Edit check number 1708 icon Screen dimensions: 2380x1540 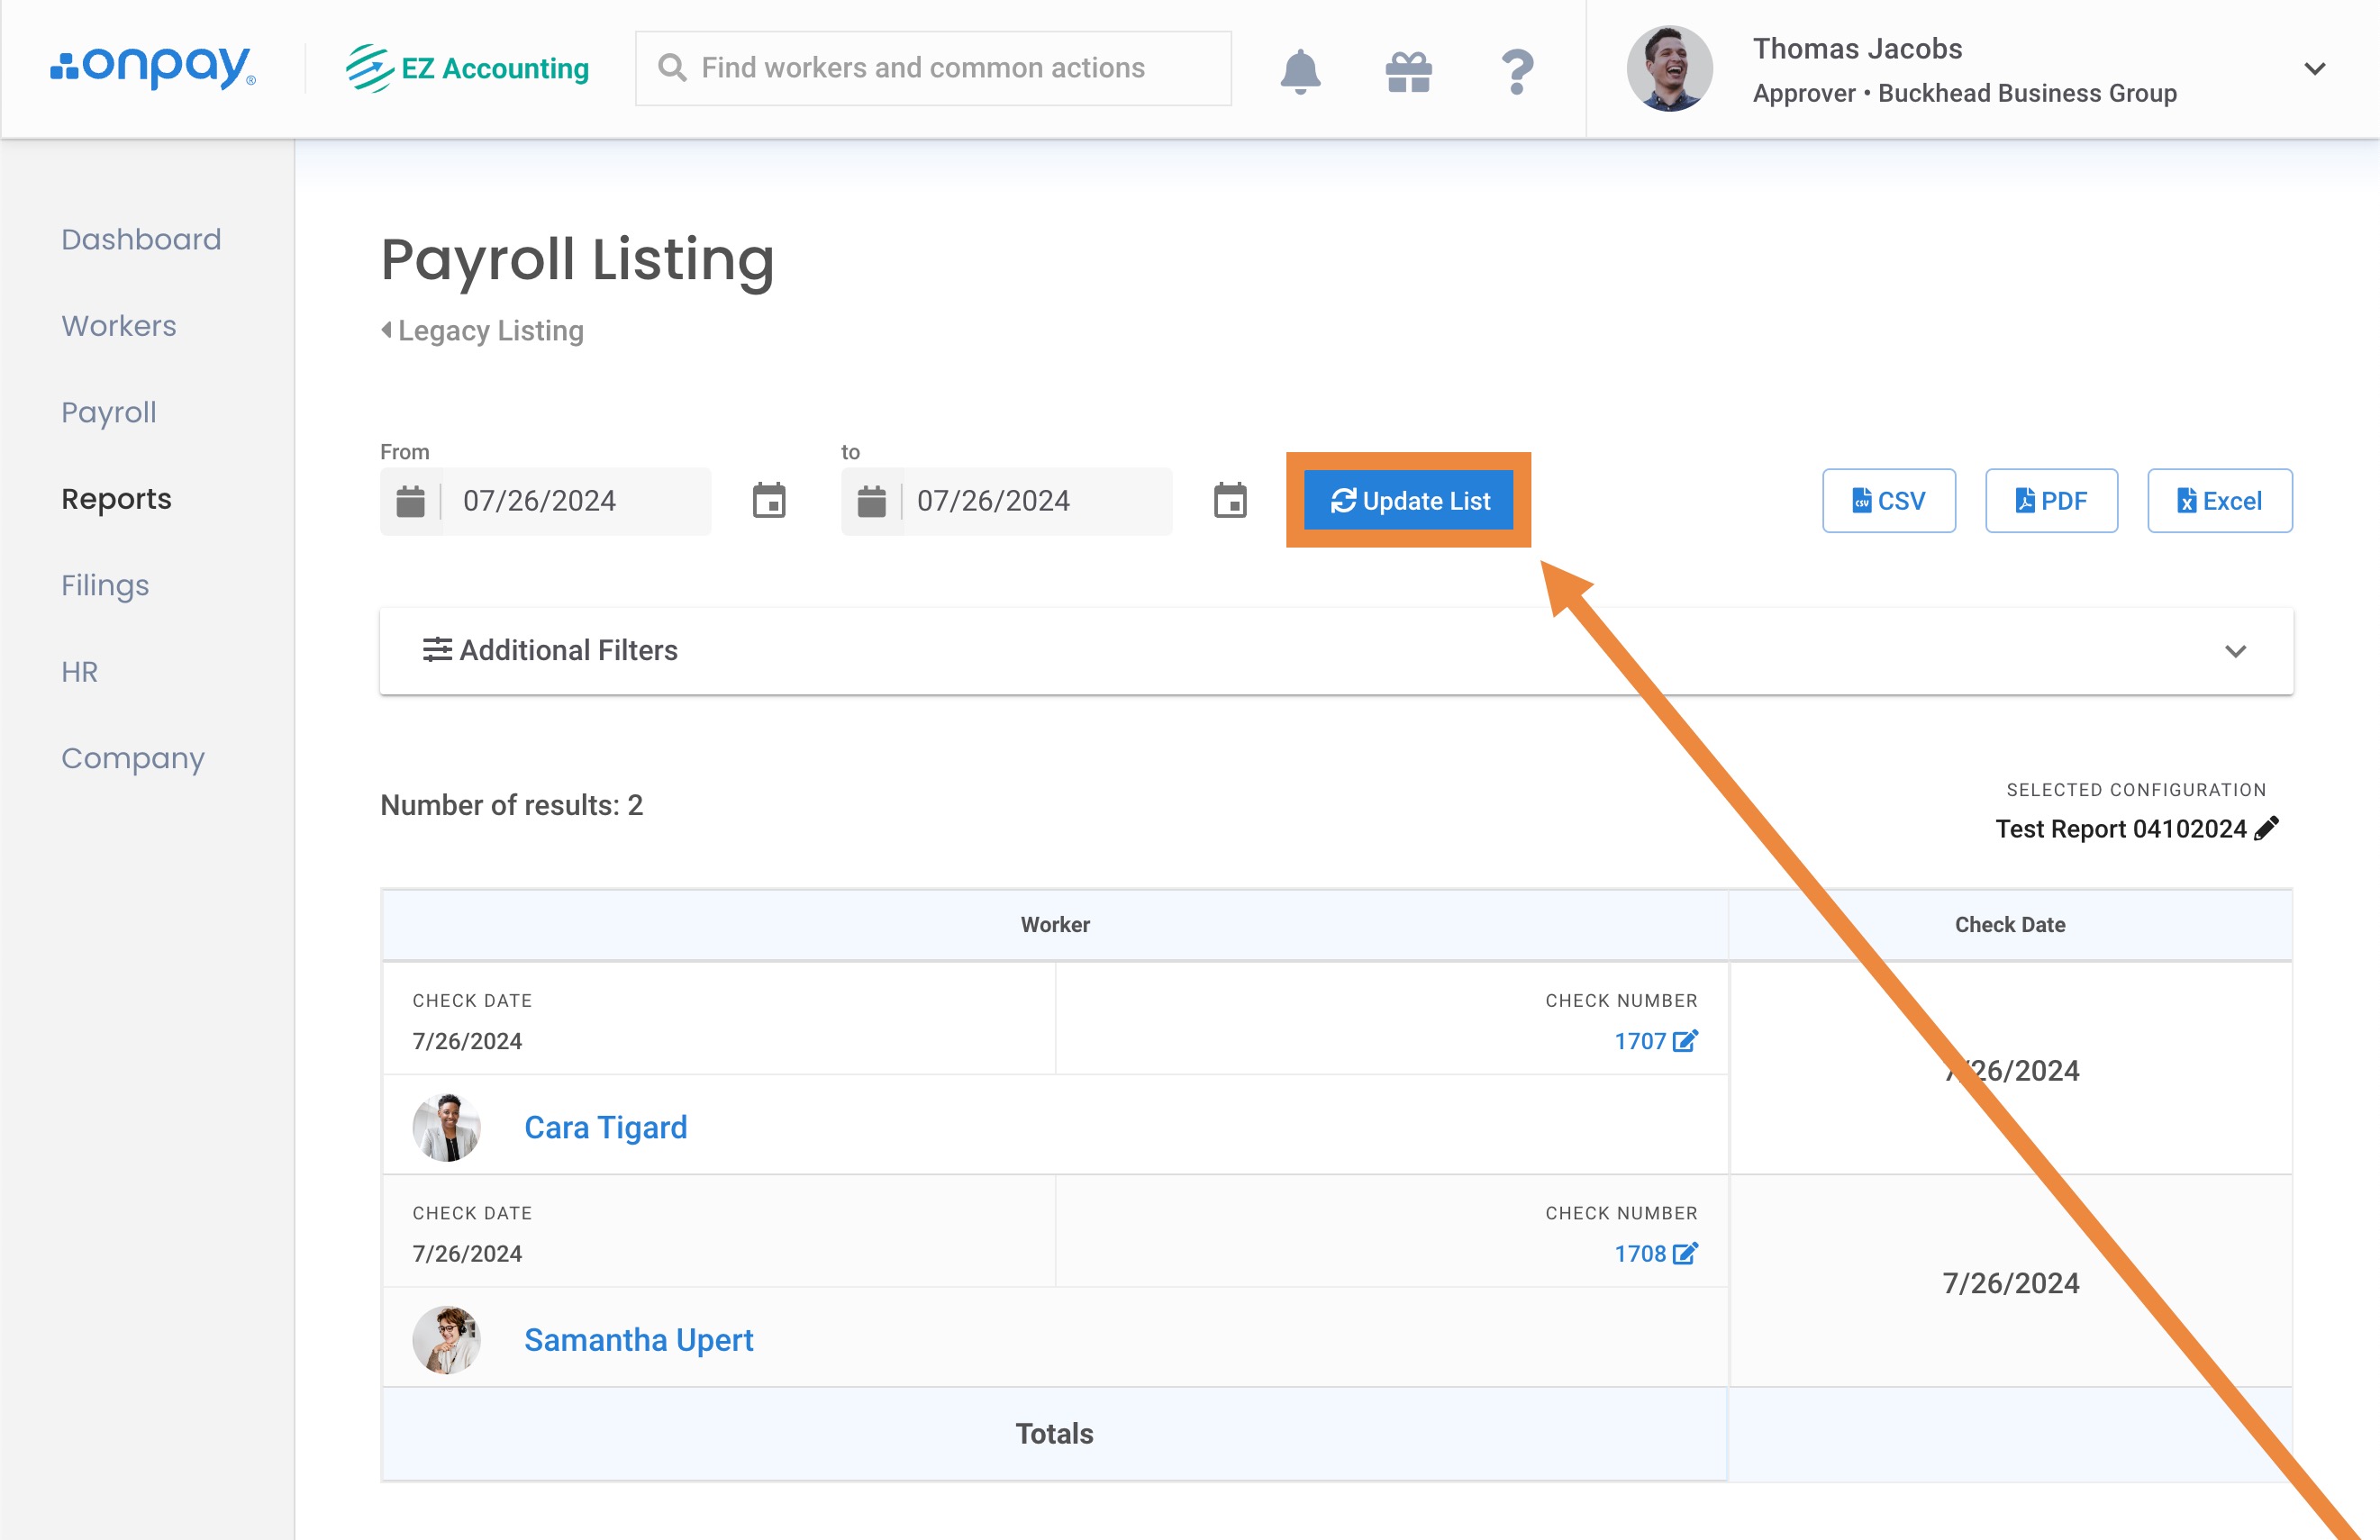1685,1253
